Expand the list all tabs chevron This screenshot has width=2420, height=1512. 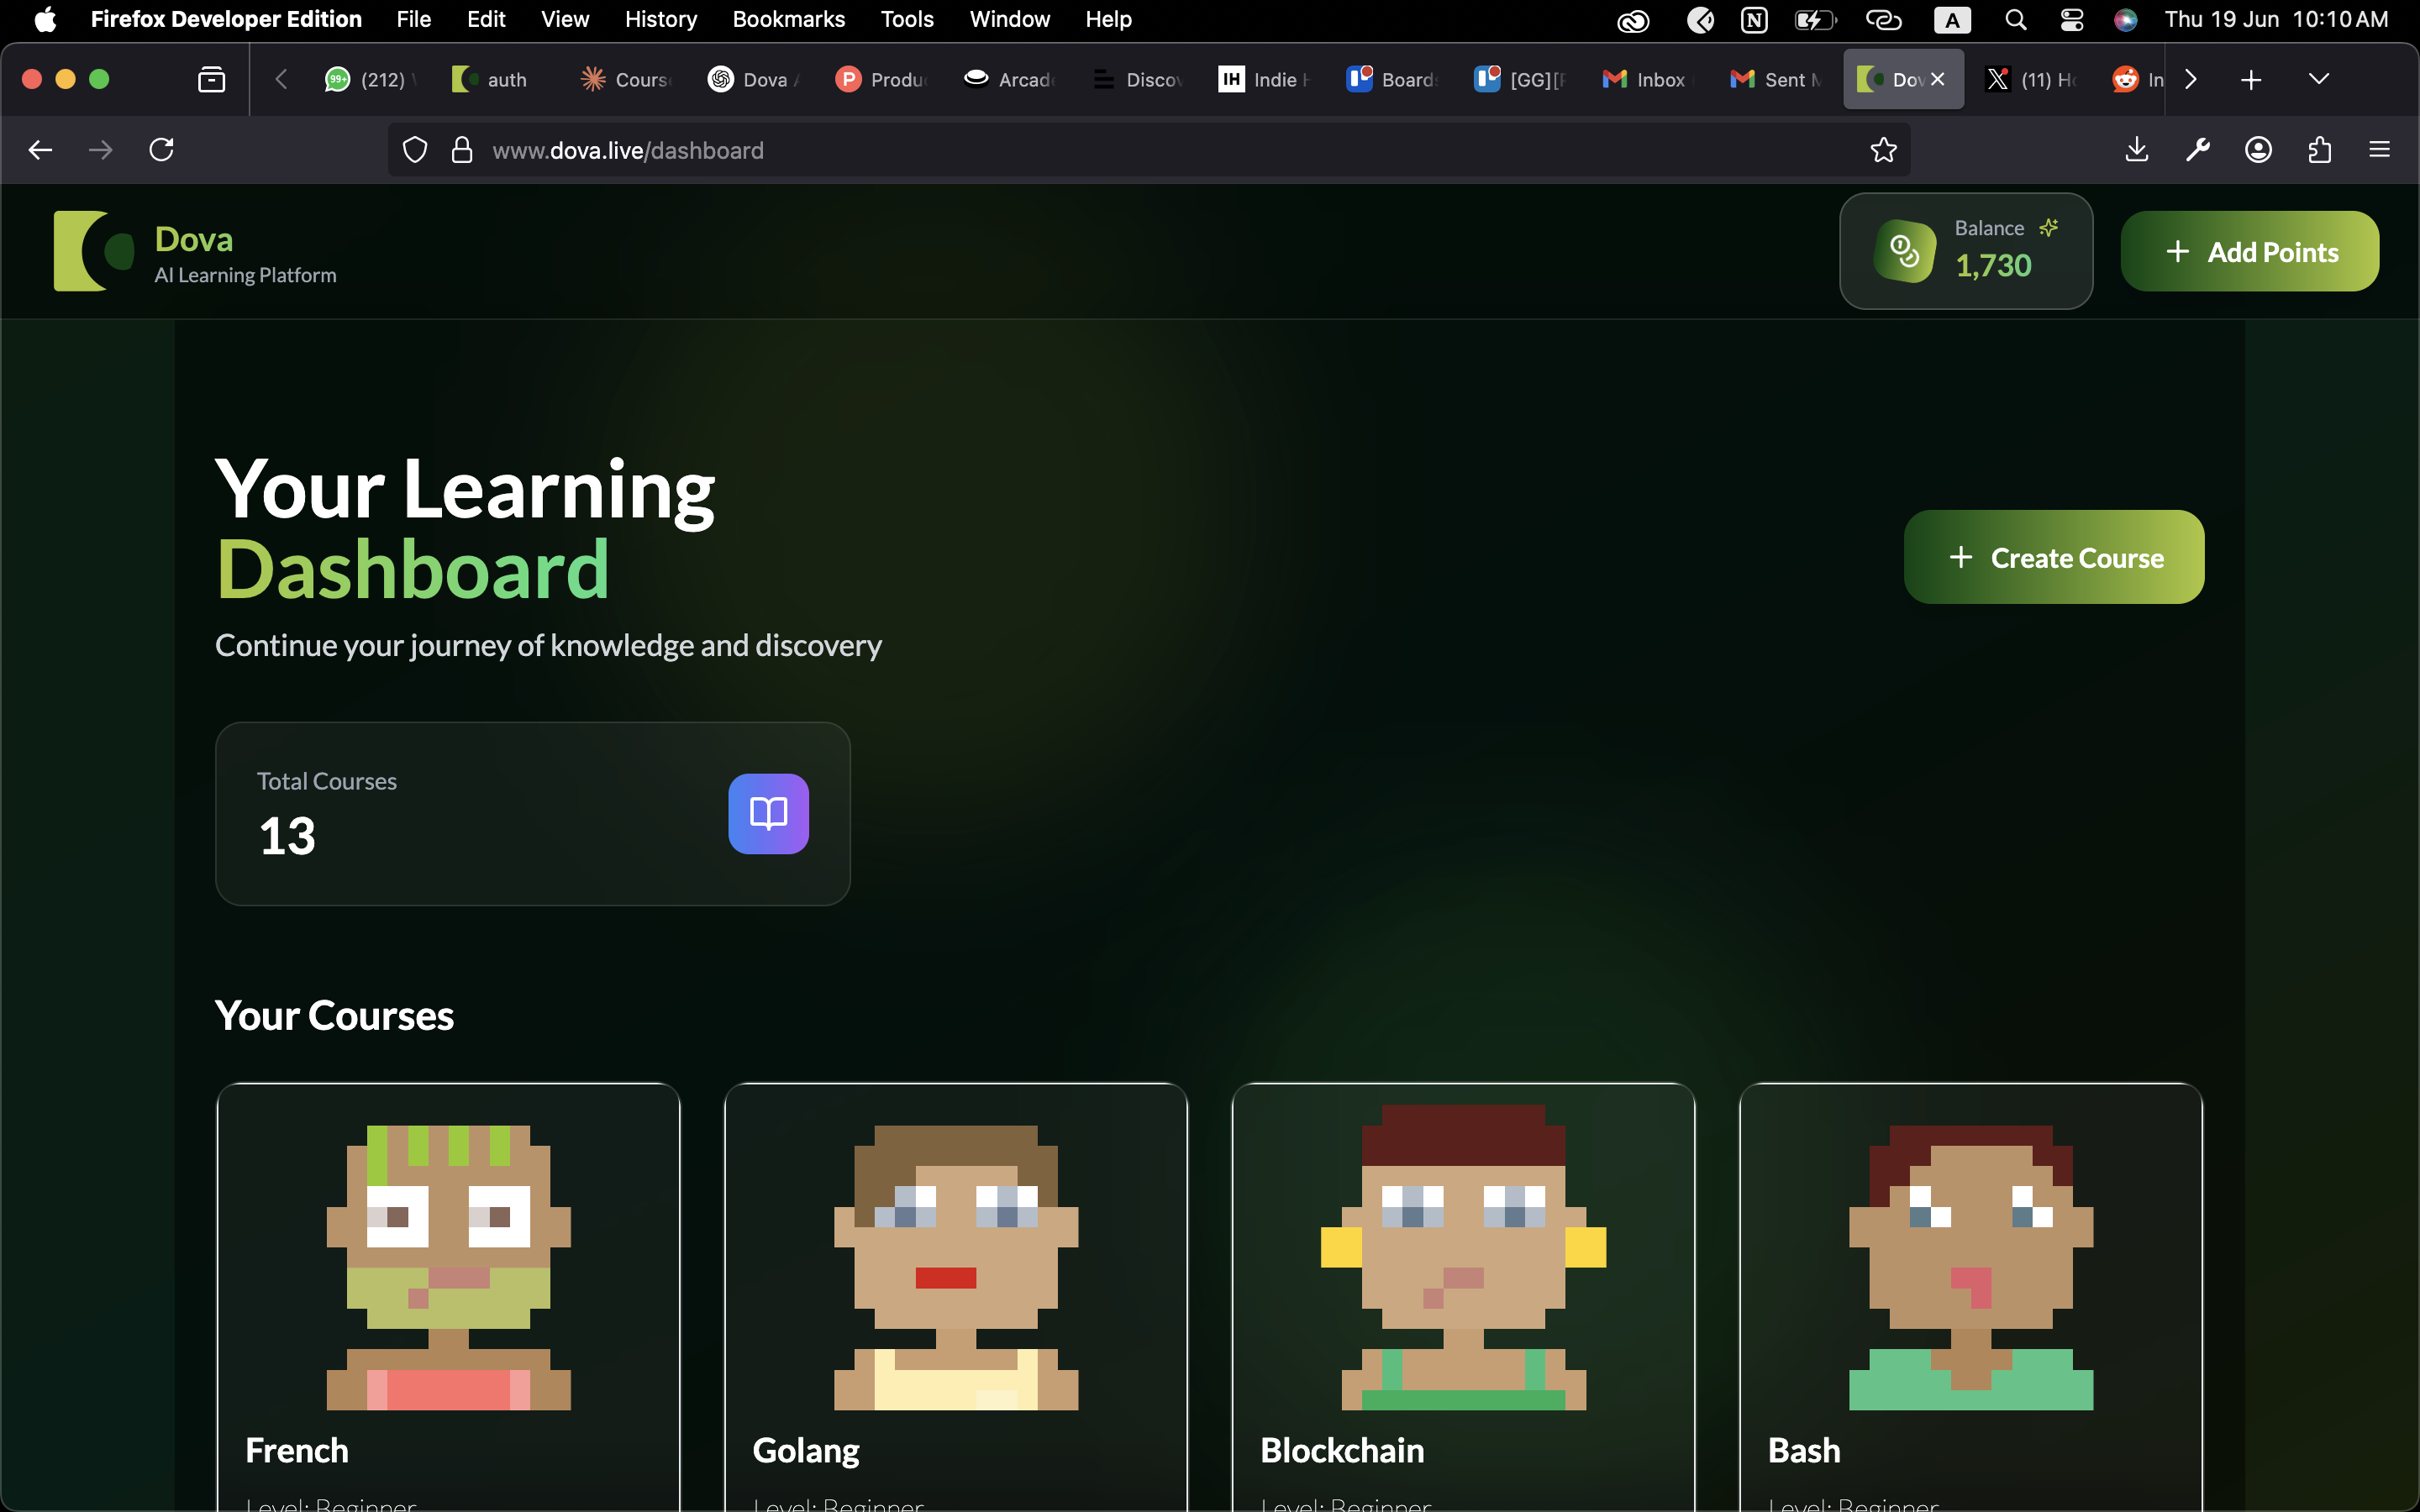(2318, 79)
